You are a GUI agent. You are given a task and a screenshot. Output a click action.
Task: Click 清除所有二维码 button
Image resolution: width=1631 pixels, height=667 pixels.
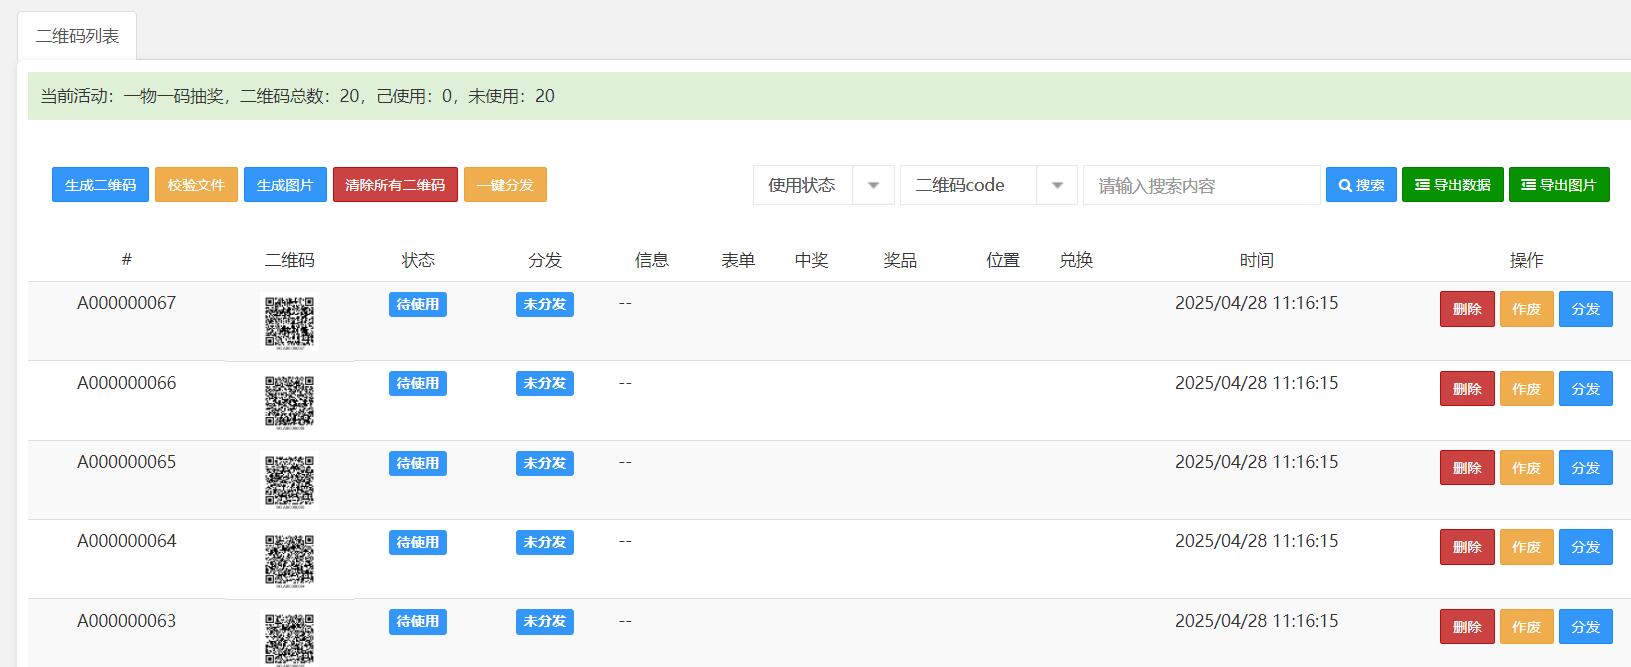[395, 185]
